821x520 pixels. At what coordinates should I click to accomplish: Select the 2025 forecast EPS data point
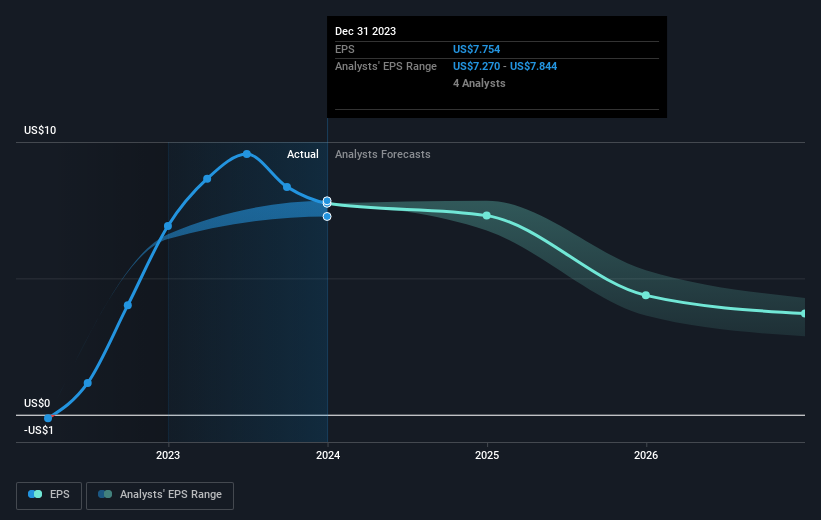(x=486, y=216)
